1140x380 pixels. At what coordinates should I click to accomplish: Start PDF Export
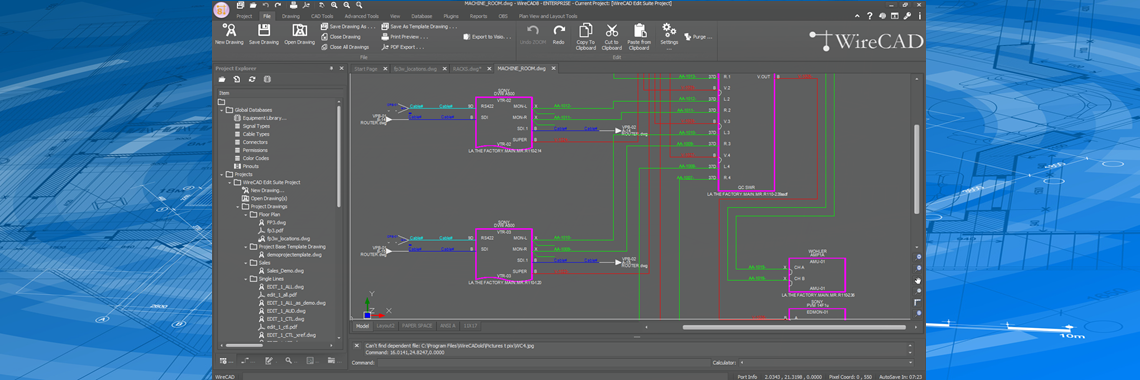coord(403,47)
